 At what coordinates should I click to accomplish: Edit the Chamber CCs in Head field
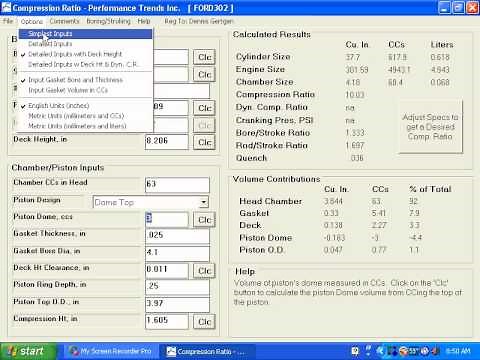tap(177, 185)
